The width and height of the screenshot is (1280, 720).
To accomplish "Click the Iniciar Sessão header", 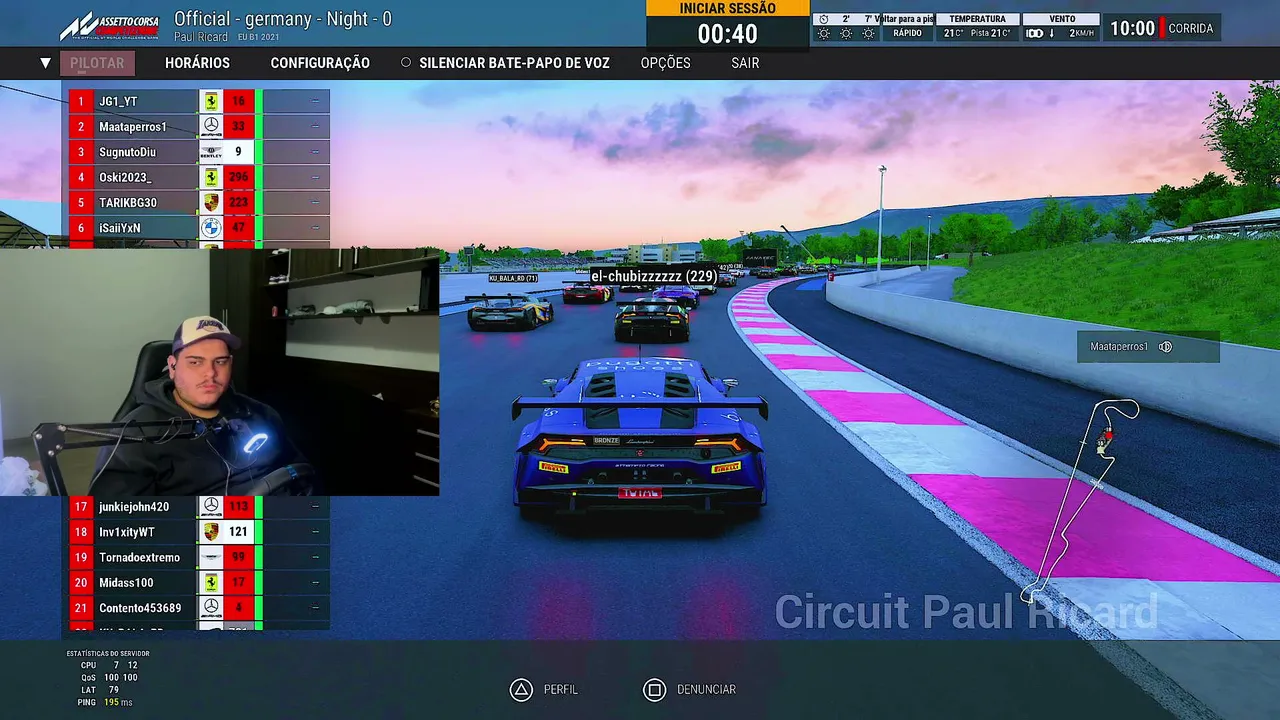I will (x=728, y=8).
